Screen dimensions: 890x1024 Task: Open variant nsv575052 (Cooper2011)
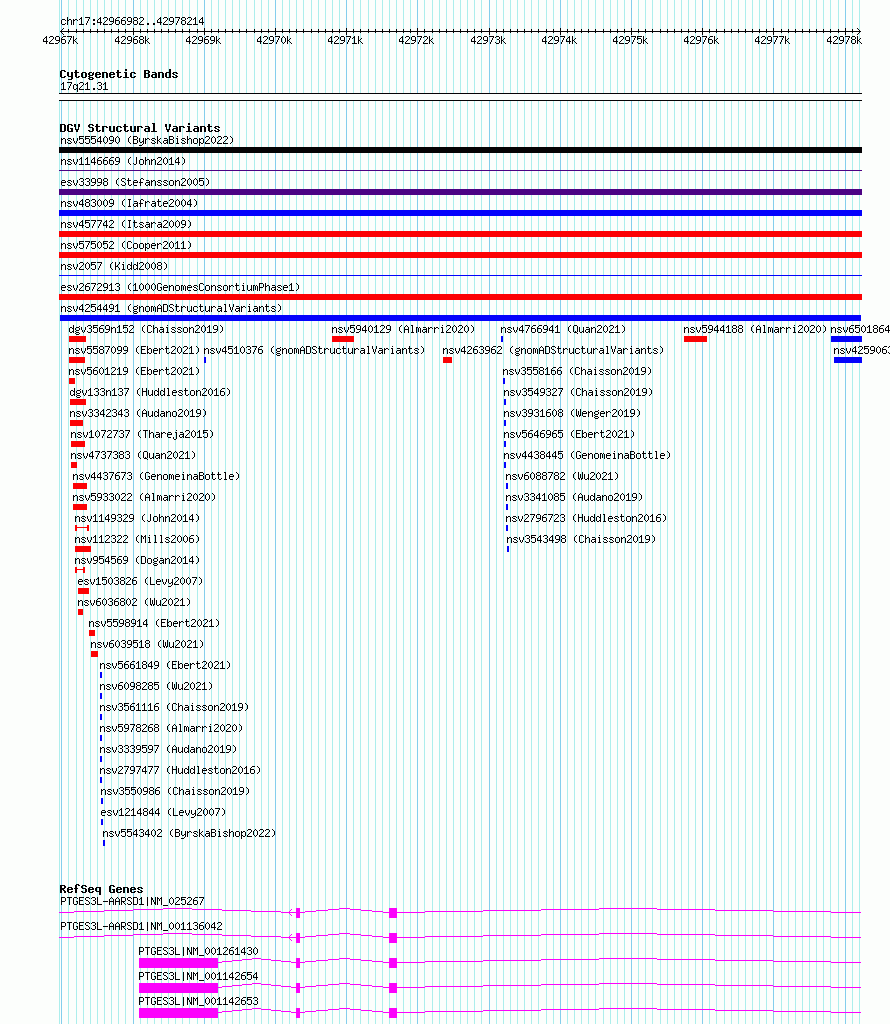click(x=126, y=245)
